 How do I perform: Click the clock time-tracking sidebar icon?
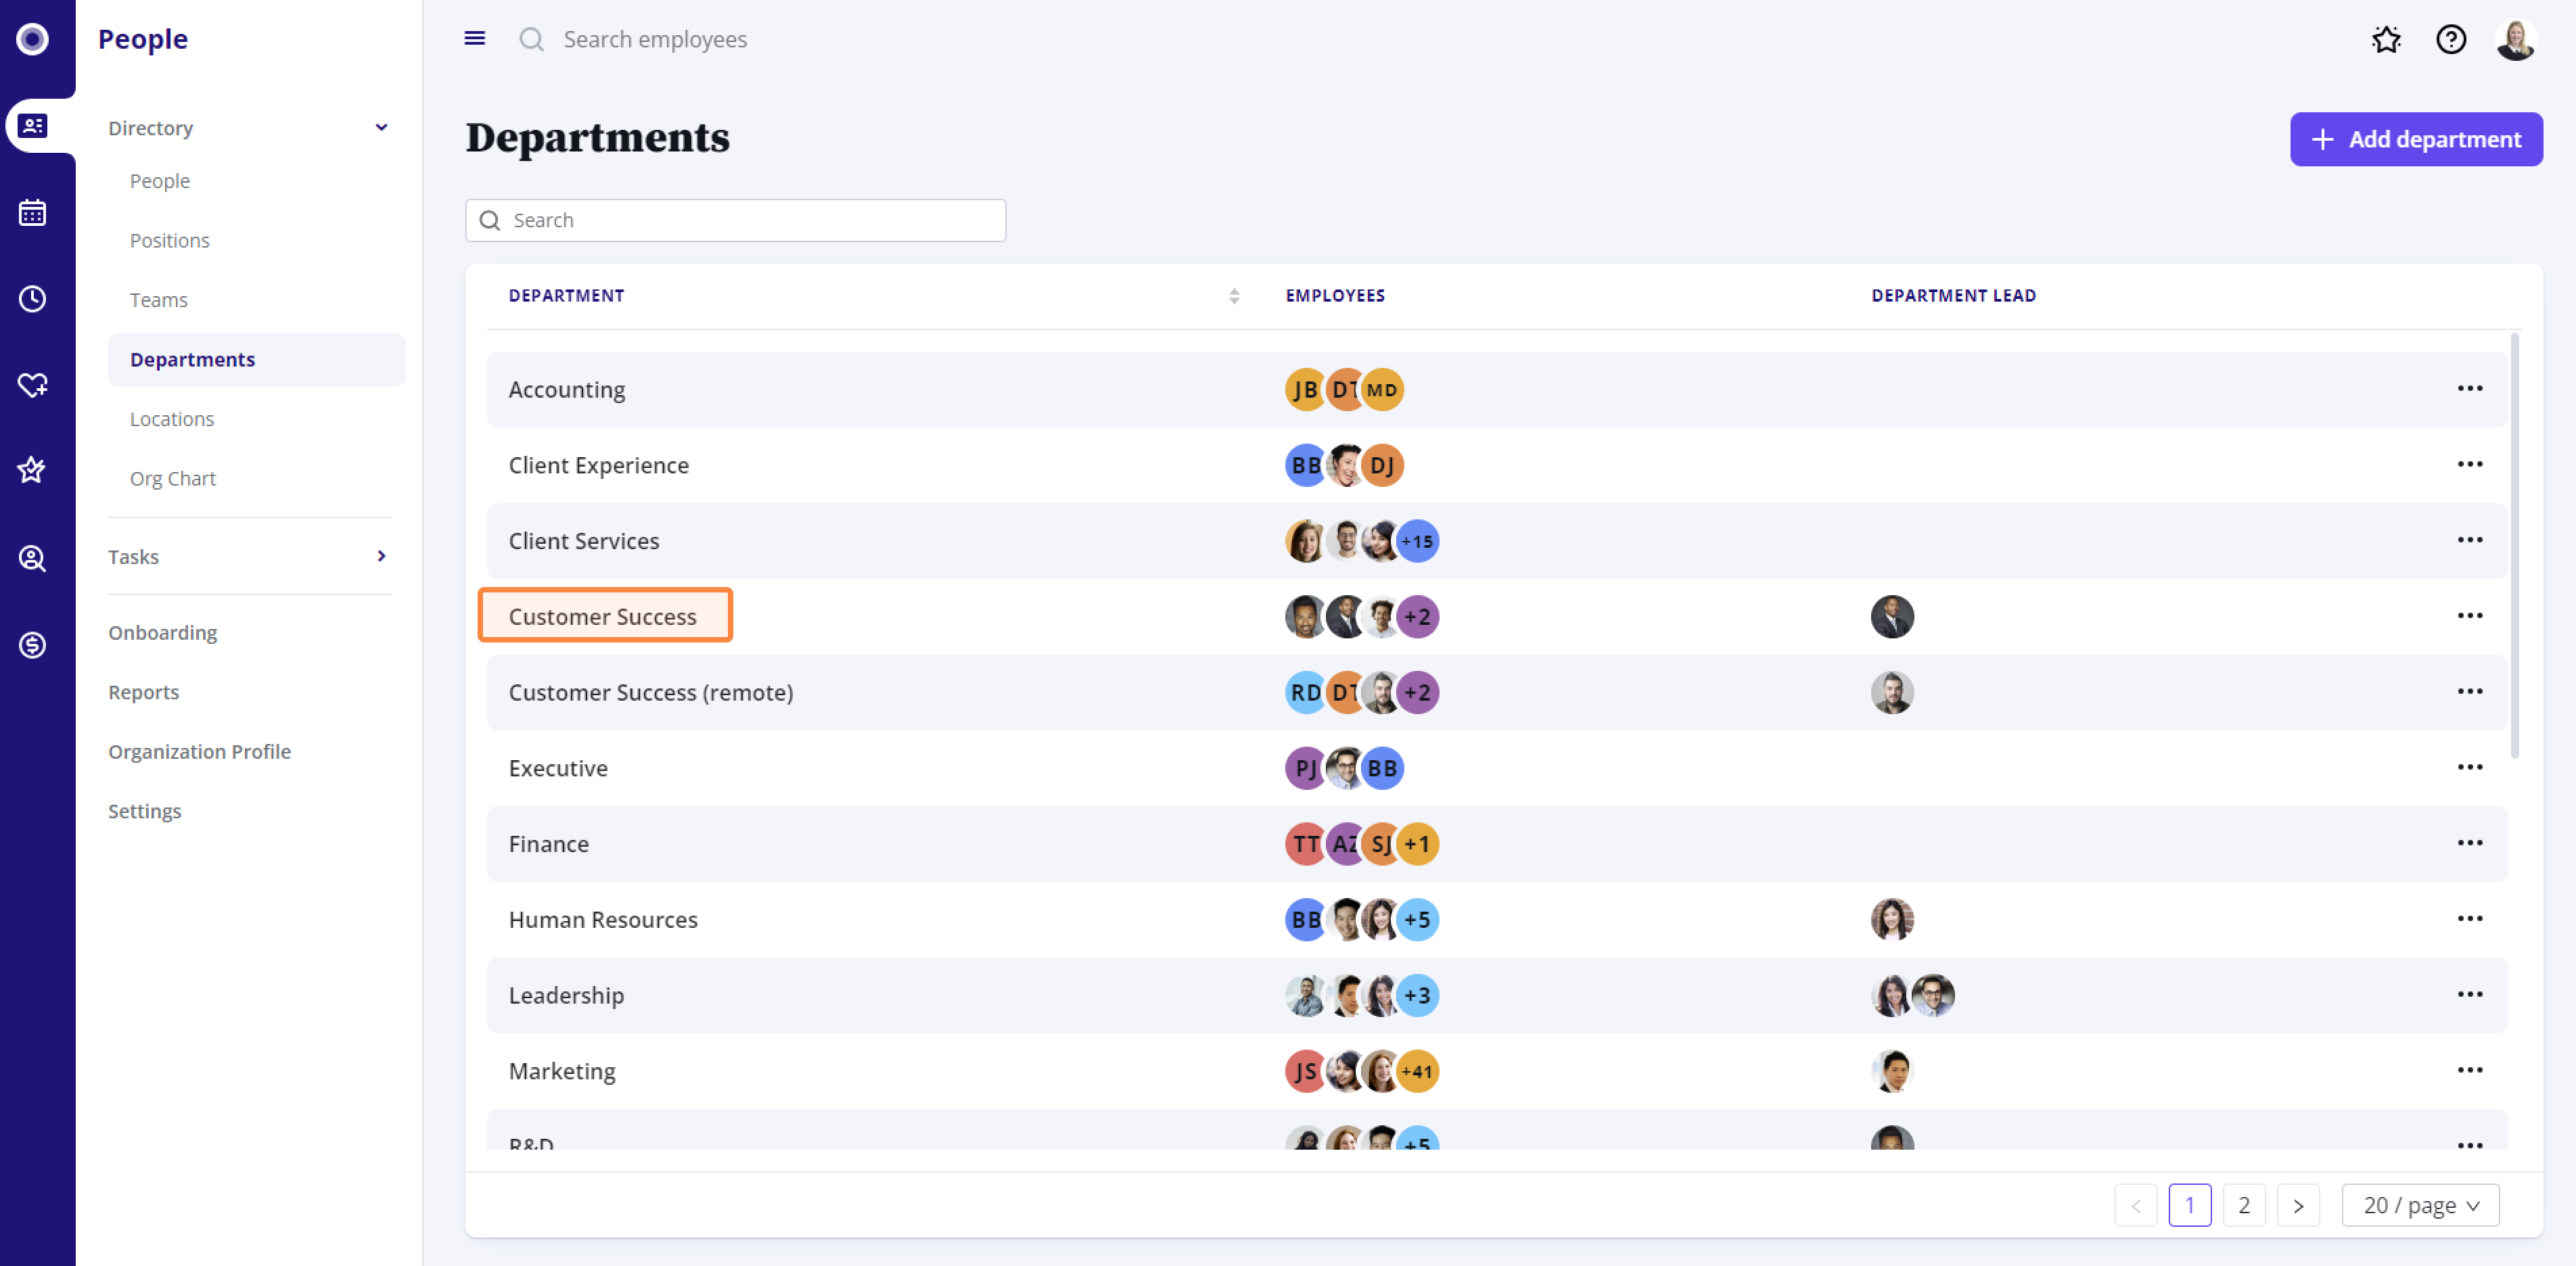click(32, 298)
